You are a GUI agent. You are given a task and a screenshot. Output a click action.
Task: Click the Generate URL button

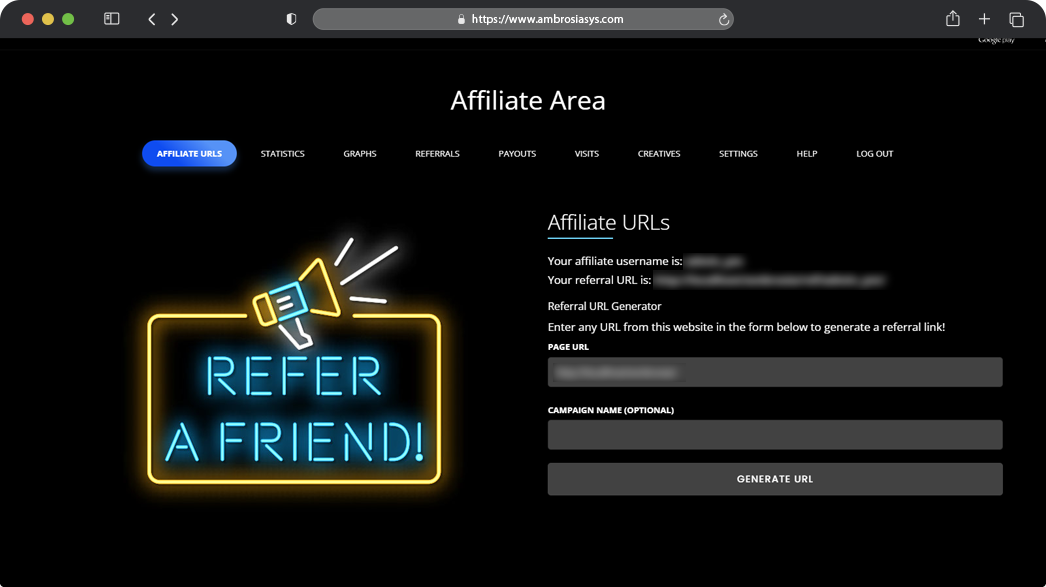(775, 479)
